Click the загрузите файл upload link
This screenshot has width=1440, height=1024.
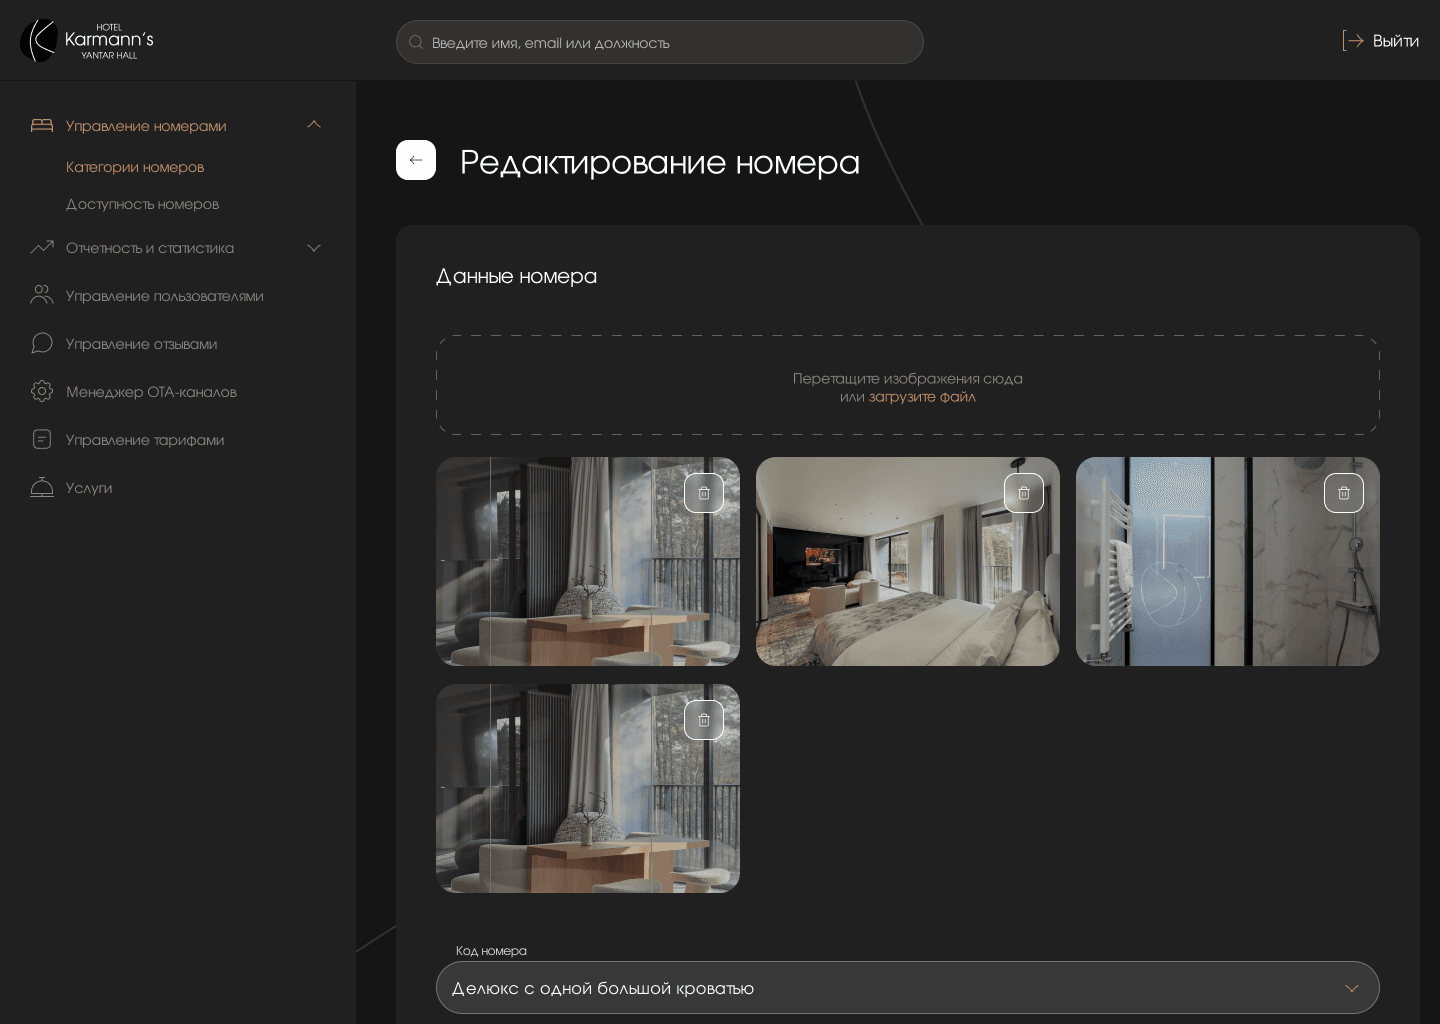(921, 397)
